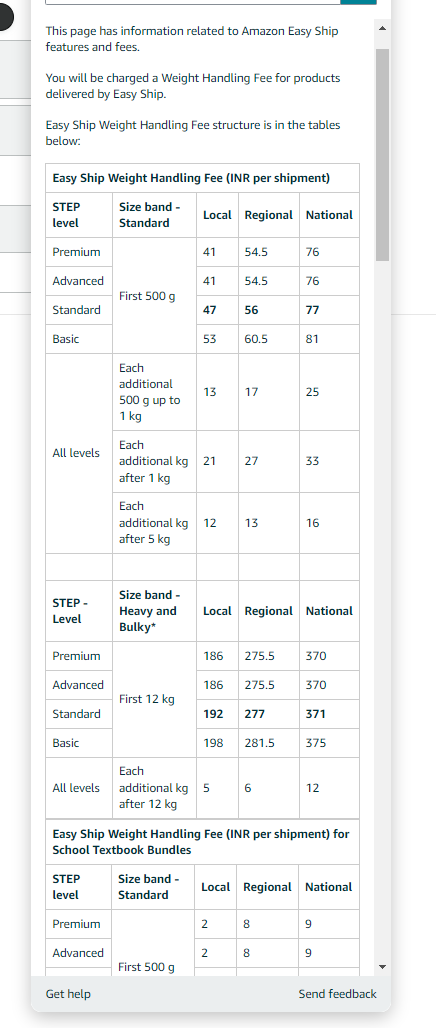Select the bold 47 Local fee value
Viewport: 436px width, 1028px height.
pos(210,310)
